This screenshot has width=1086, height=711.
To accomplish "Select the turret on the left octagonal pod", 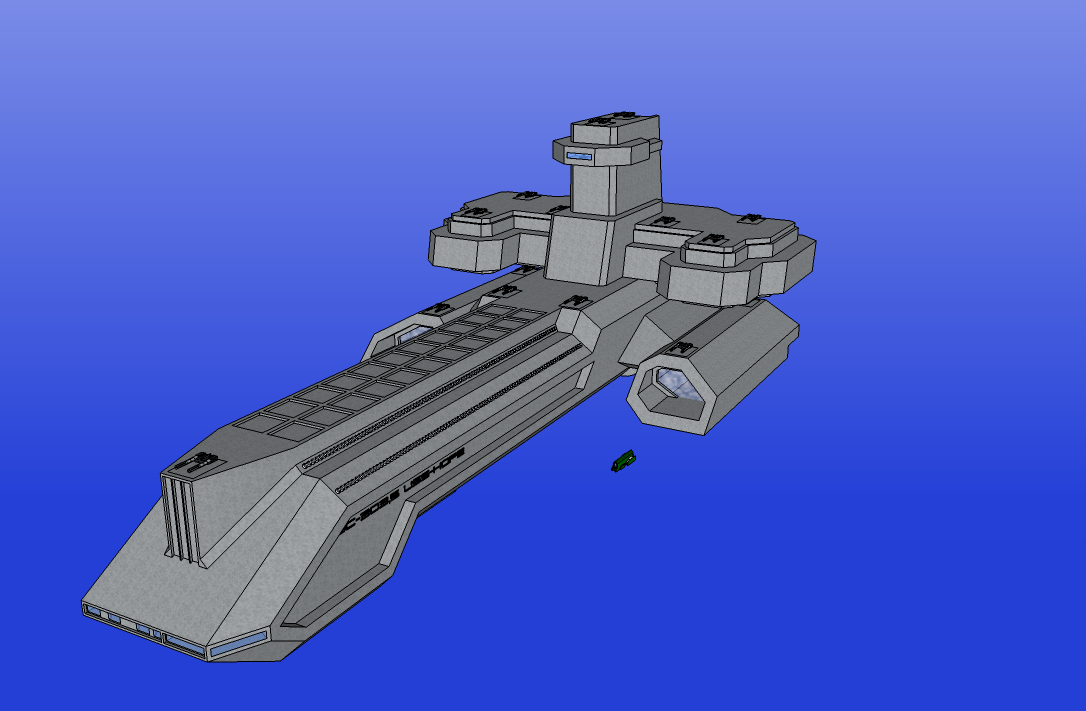I will pyautogui.click(x=473, y=211).
